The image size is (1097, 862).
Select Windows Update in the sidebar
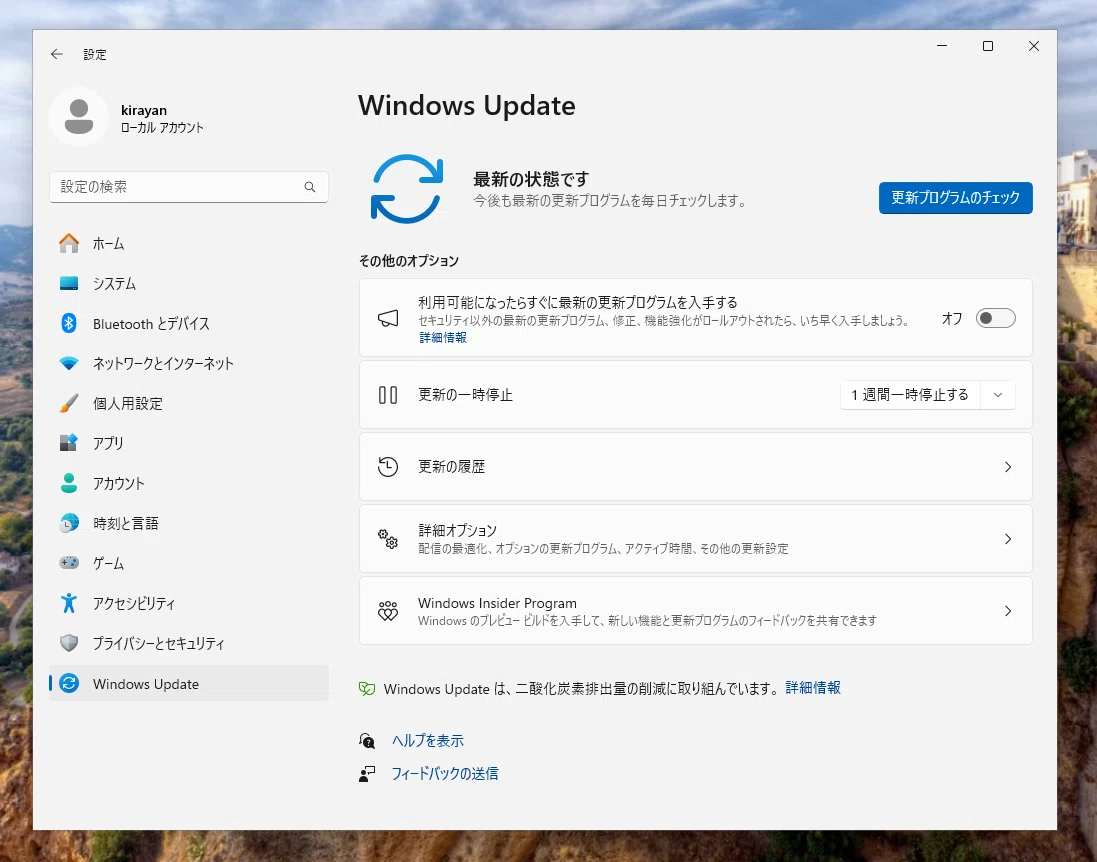tap(189, 683)
